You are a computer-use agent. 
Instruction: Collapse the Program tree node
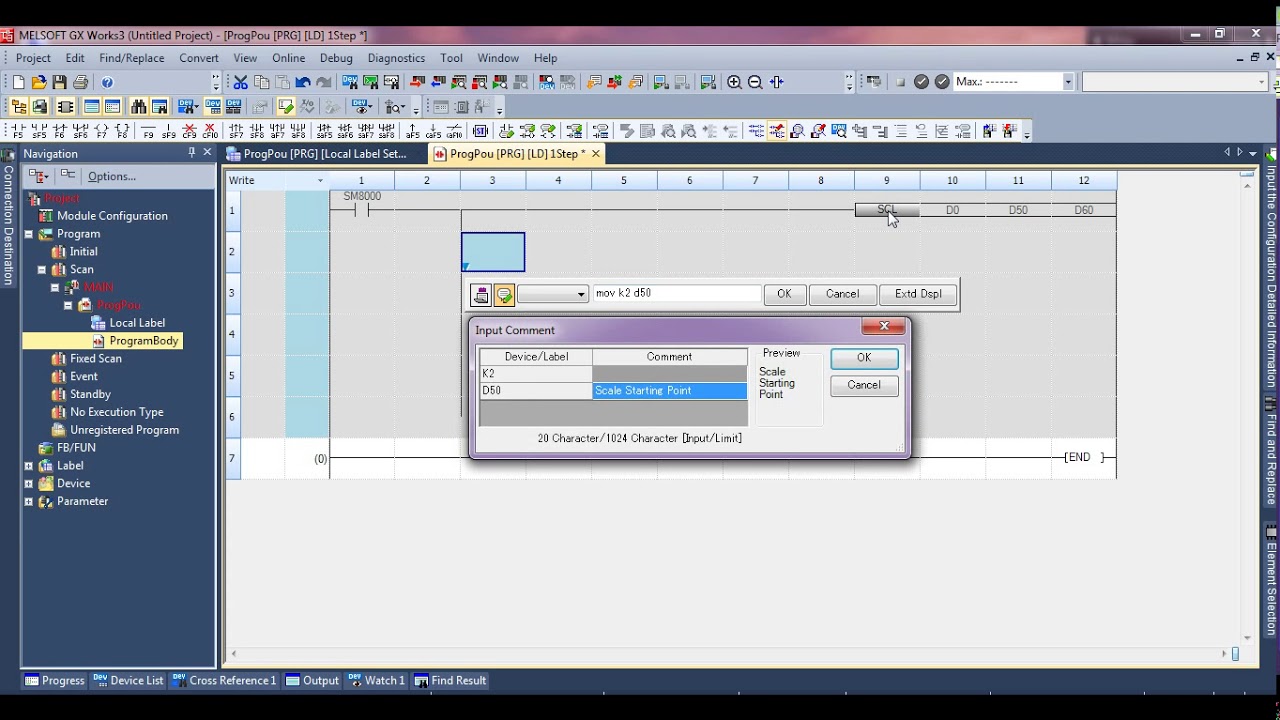28,234
